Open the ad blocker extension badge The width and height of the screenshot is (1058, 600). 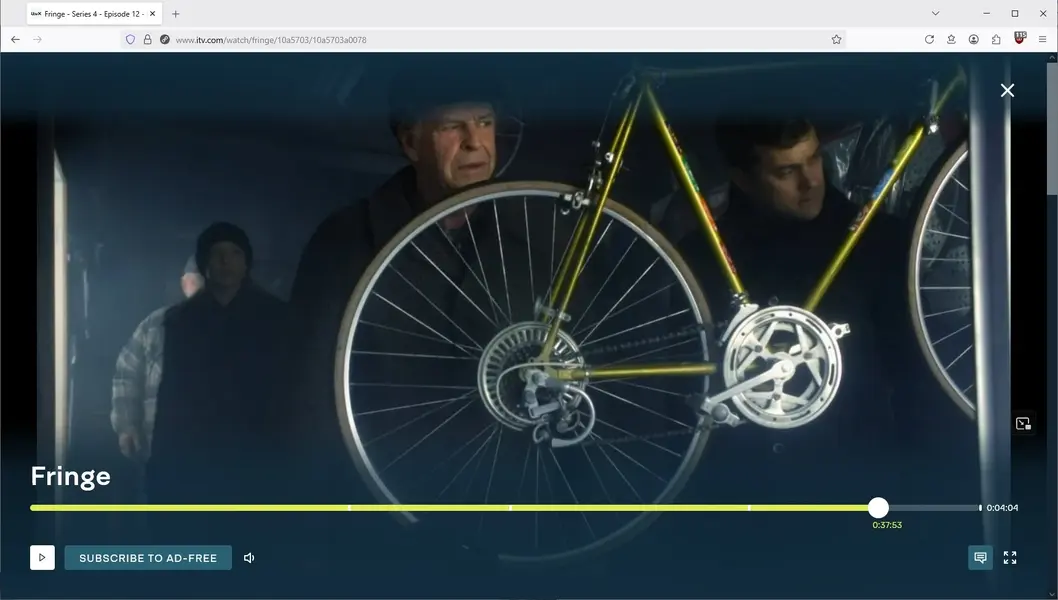1020,38
